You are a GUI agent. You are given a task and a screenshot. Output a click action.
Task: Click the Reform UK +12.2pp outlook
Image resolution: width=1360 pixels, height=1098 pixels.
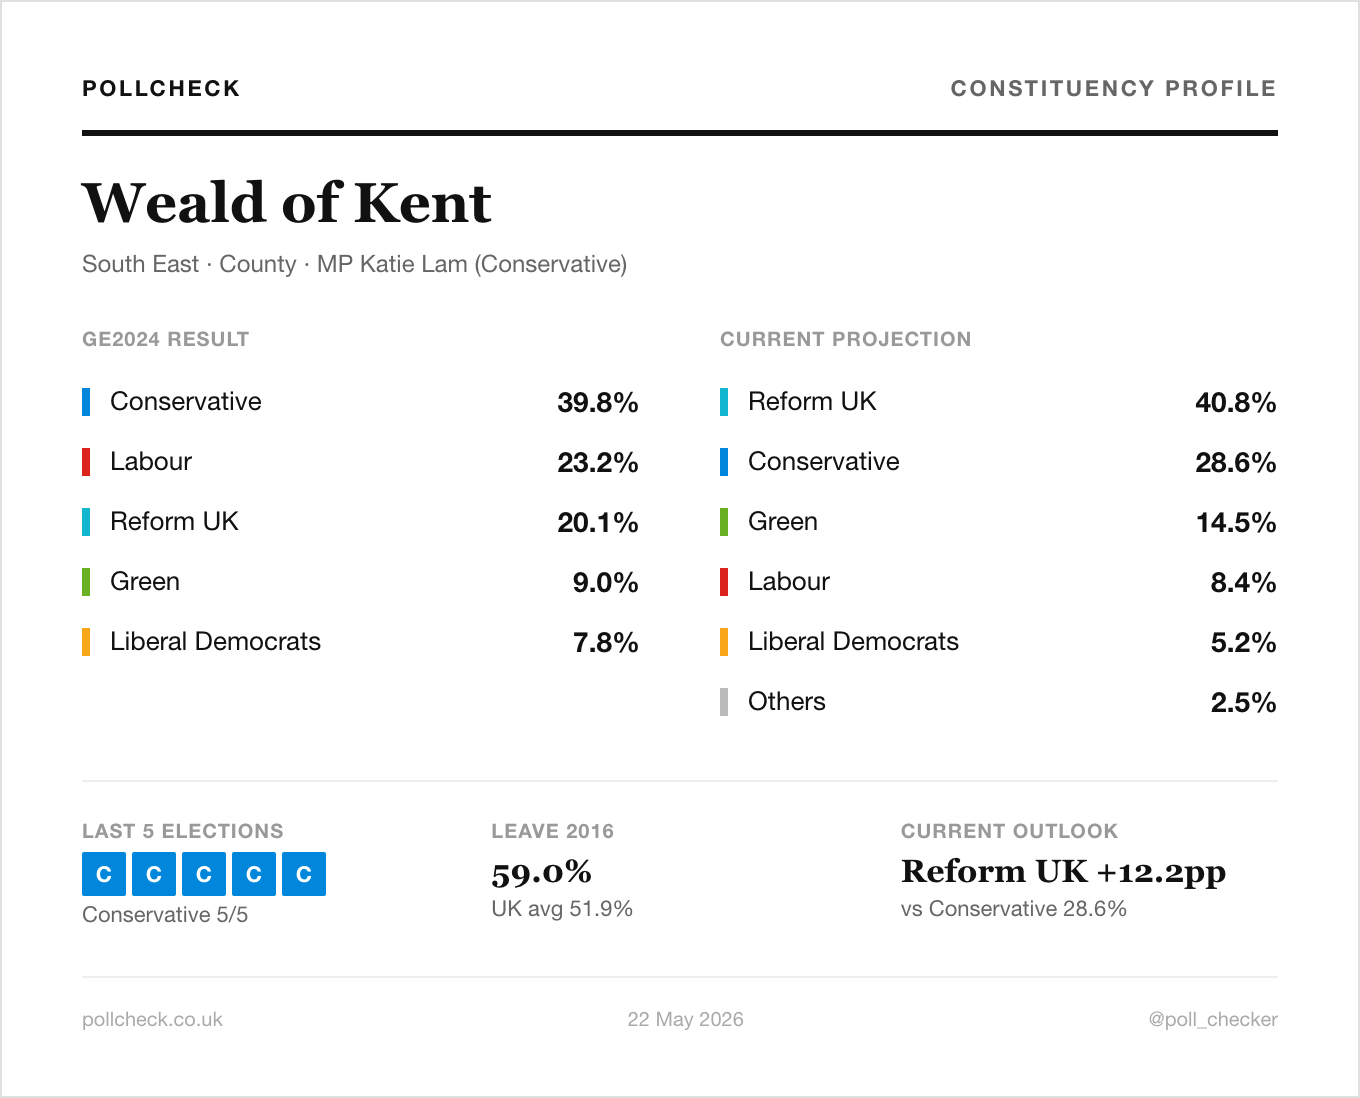[1063, 872]
